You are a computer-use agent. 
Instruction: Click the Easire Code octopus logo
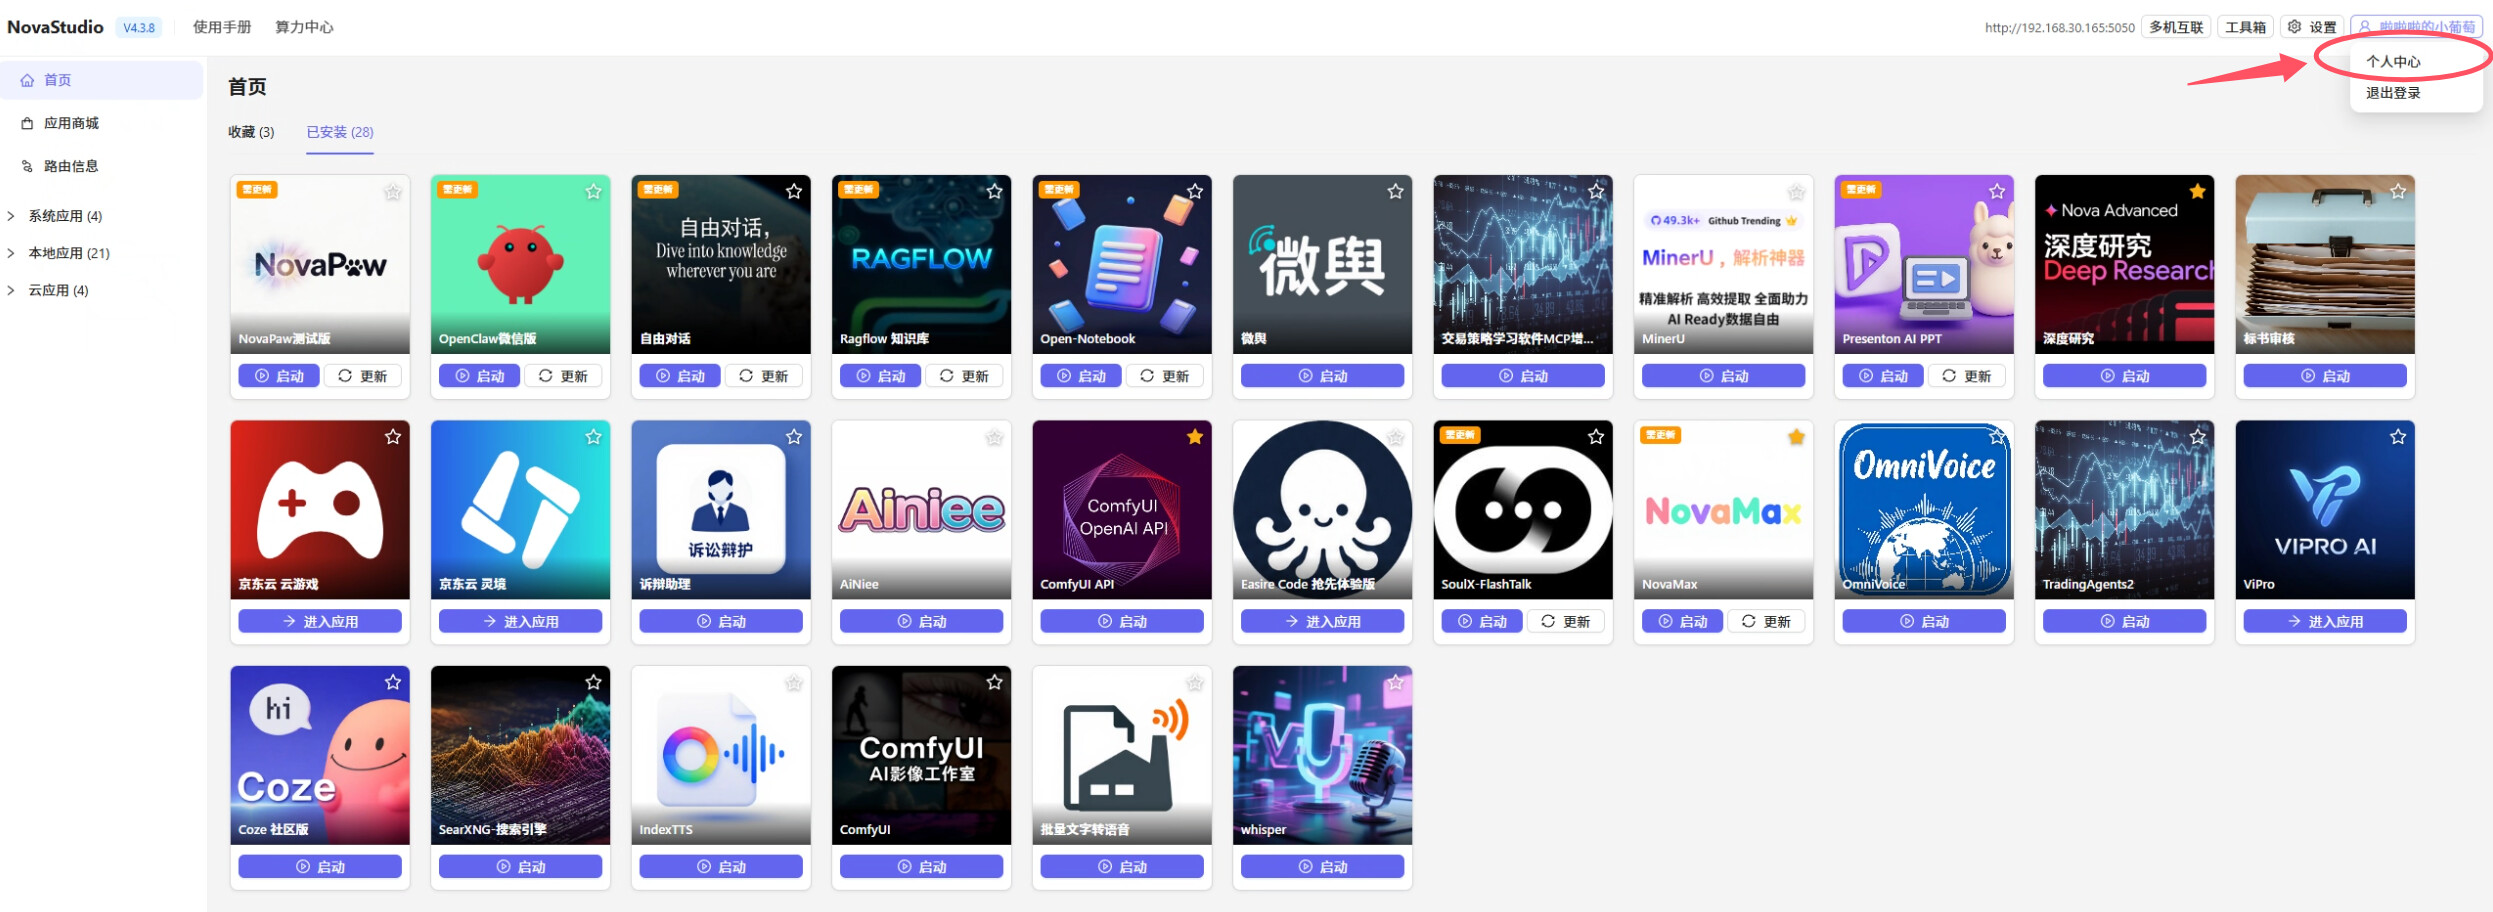click(1322, 510)
